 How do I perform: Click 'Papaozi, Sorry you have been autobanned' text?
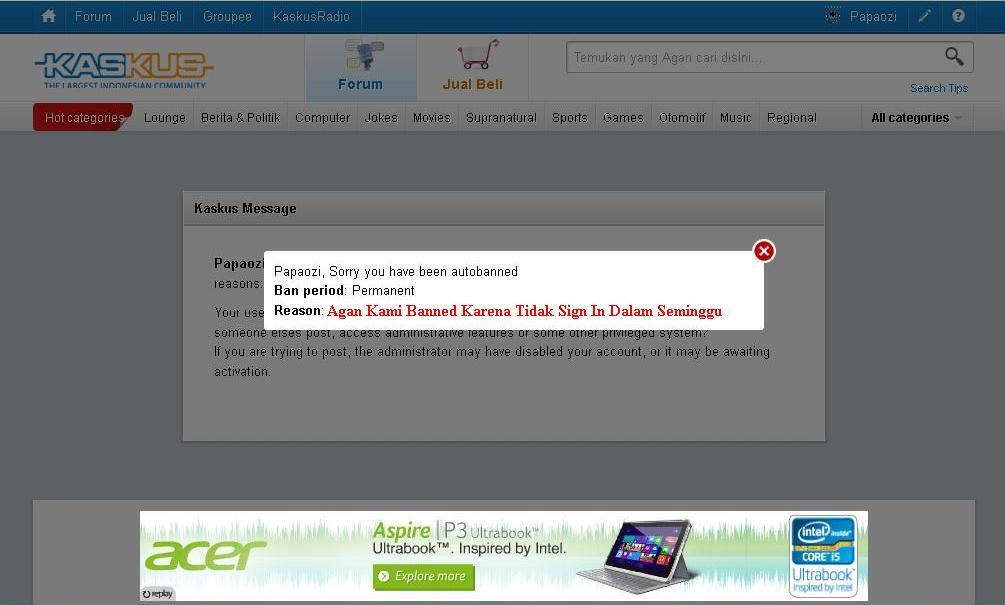[x=395, y=271]
